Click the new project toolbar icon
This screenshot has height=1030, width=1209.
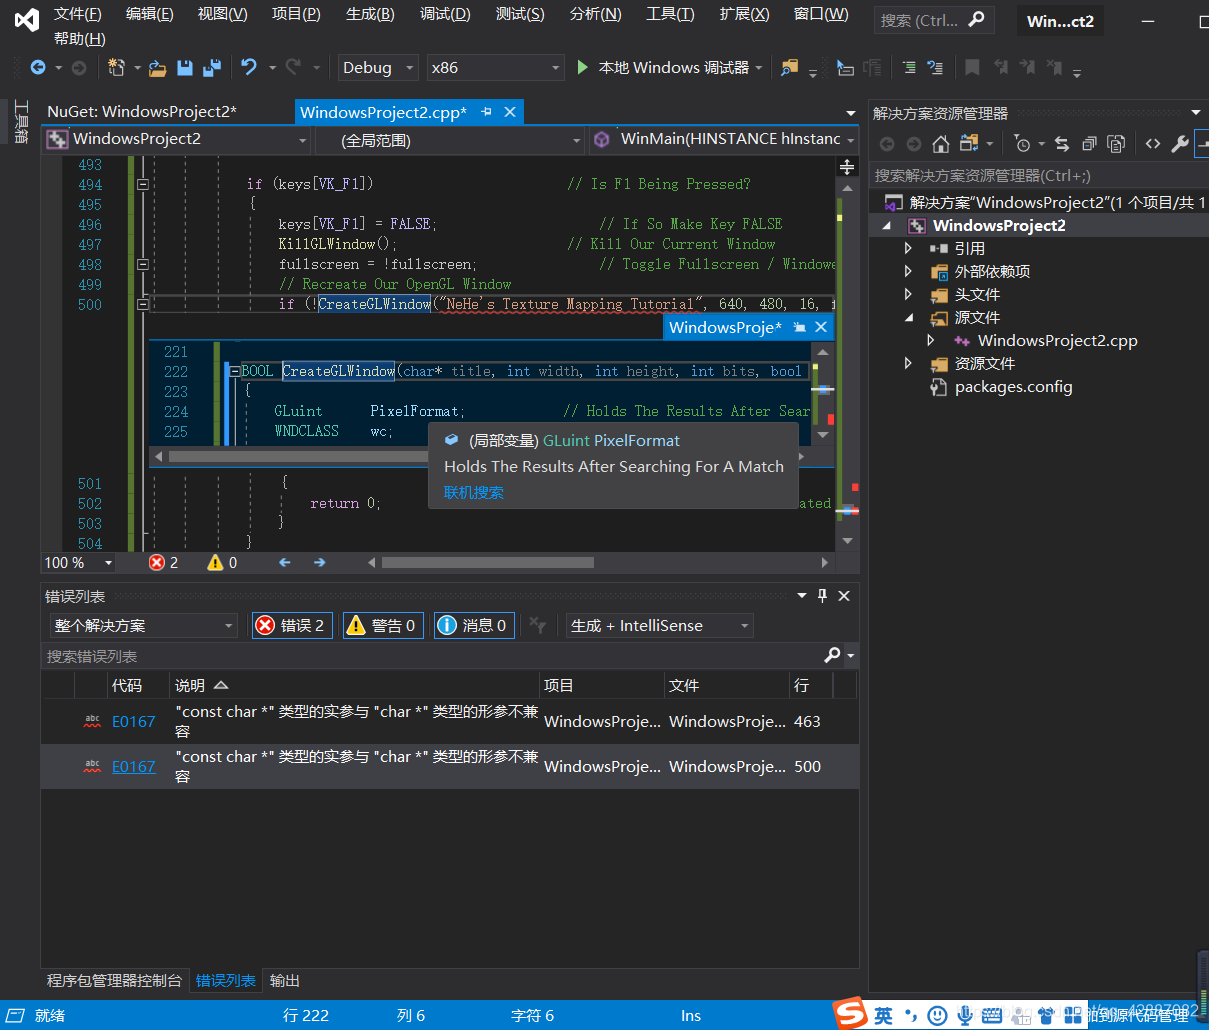tap(116, 68)
